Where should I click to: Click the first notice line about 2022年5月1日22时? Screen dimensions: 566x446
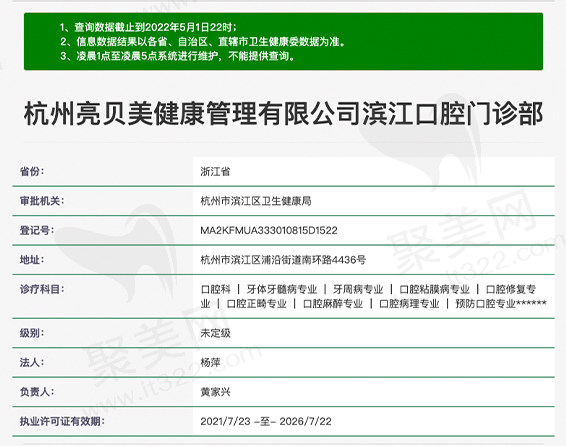click(x=148, y=27)
